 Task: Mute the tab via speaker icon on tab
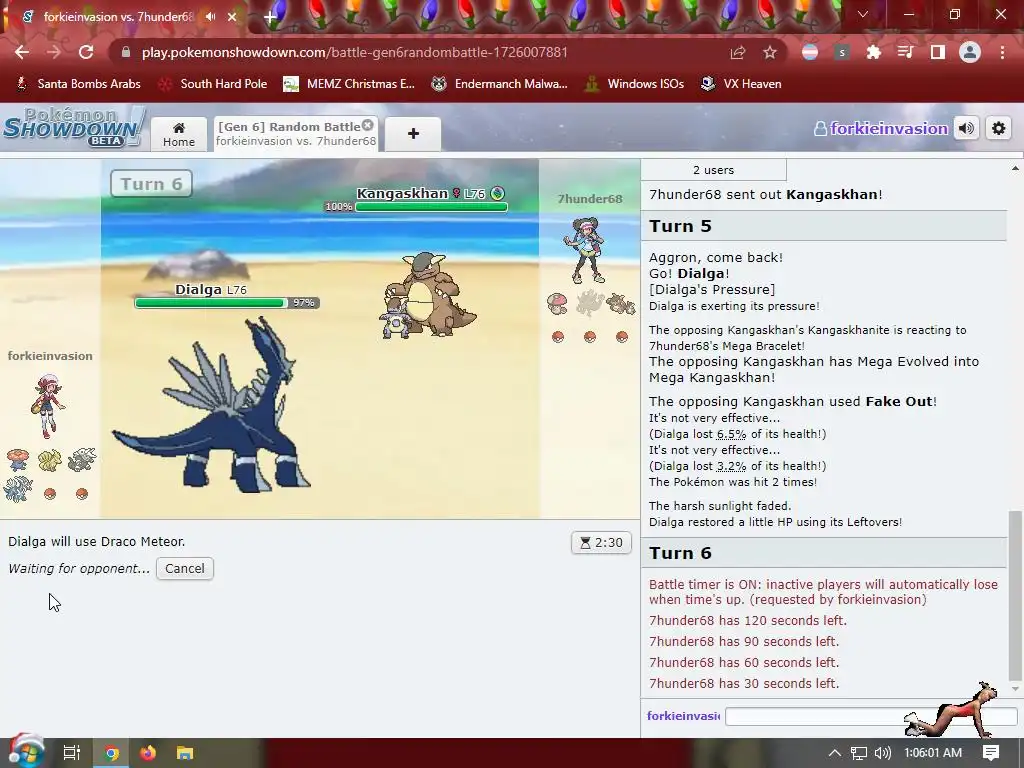[210, 16]
